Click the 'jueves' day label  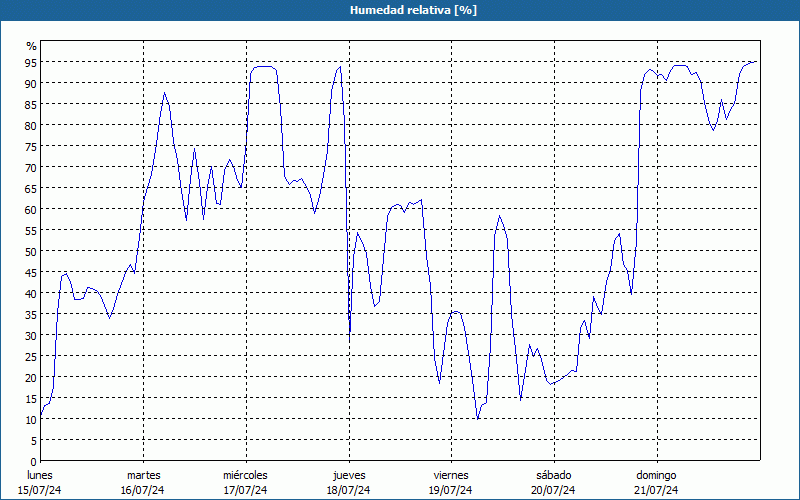coord(349,475)
